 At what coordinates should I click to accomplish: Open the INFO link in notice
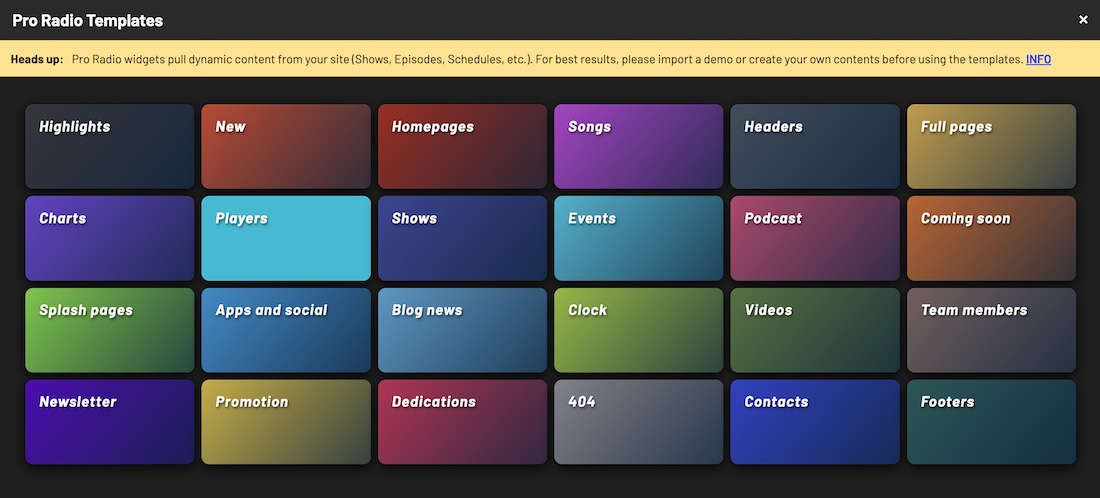pyautogui.click(x=1038, y=60)
